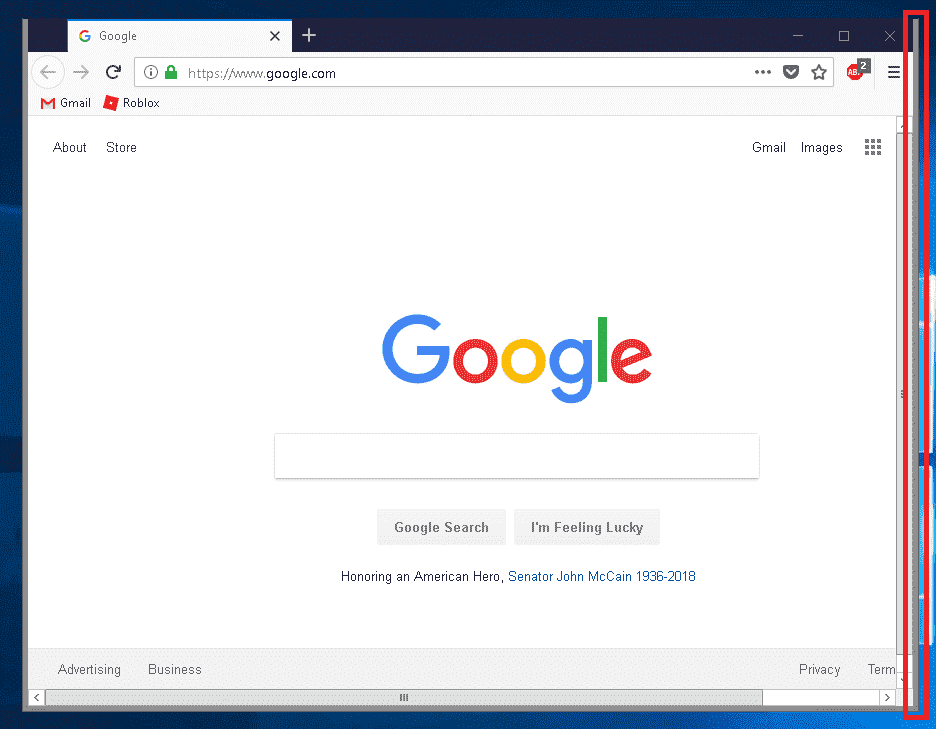Open the Adblock extension icon
The width and height of the screenshot is (936, 729).
[858, 70]
